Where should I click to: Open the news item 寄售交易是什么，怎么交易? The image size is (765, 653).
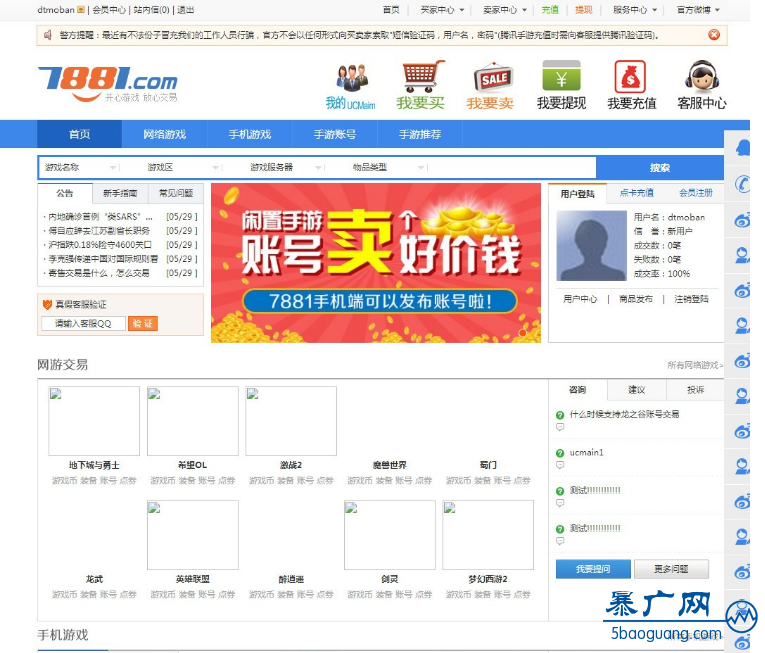click(x=99, y=273)
